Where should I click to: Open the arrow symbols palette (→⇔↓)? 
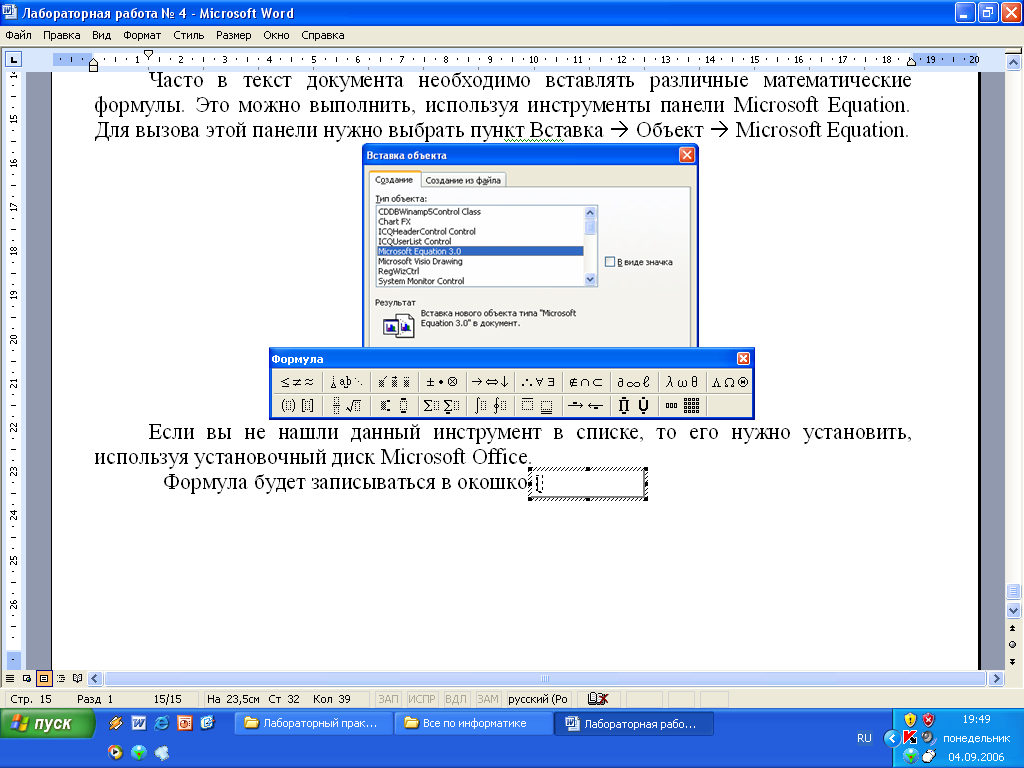point(490,382)
